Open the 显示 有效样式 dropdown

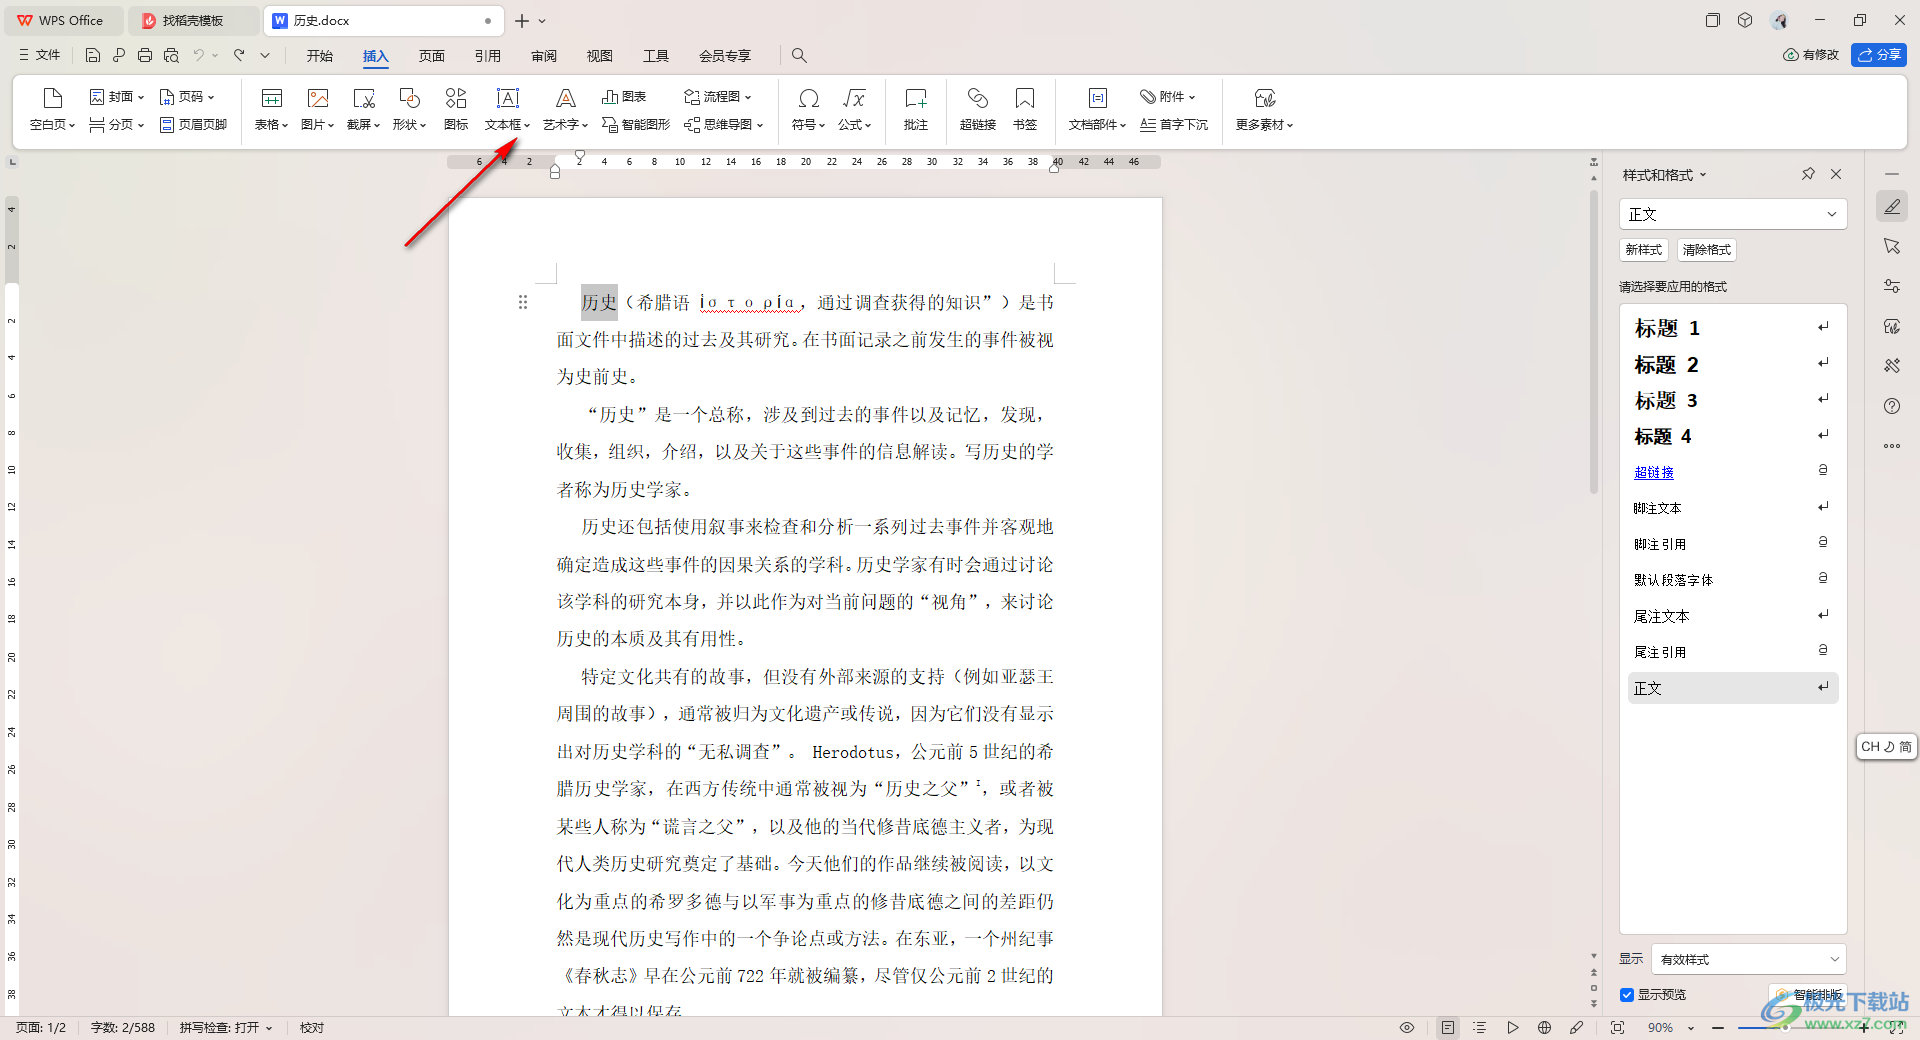pos(1749,959)
